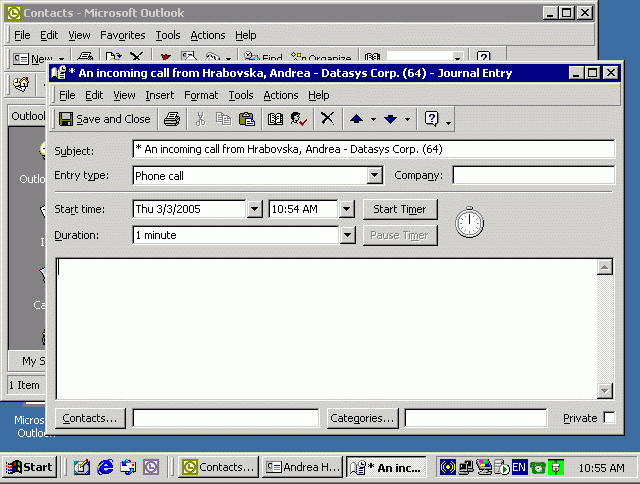Open the Journal Entry Actions menu
640x484 pixels.
(x=280, y=95)
